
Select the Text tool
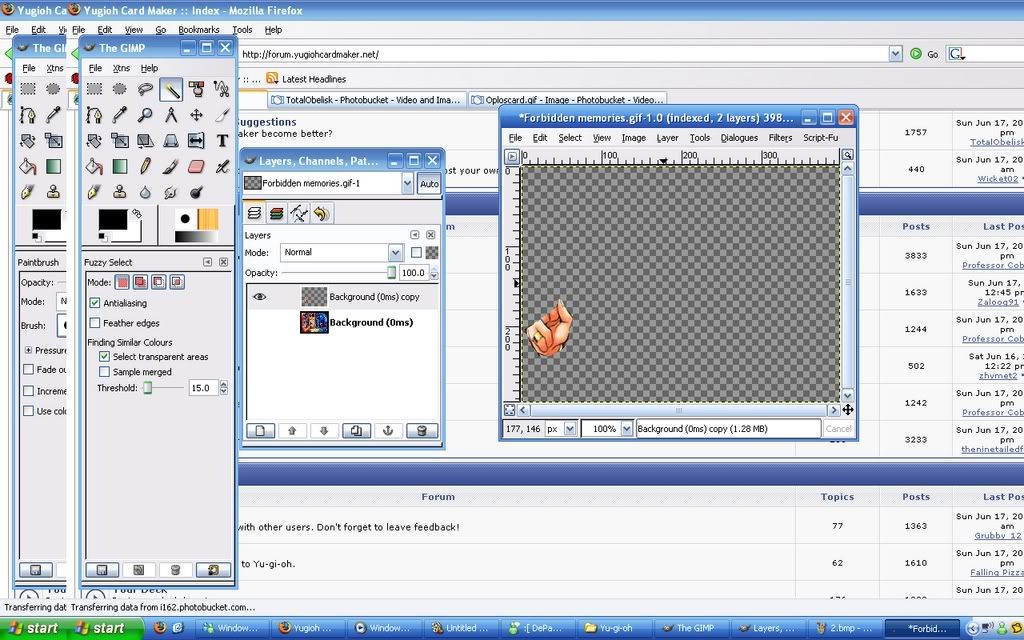click(x=222, y=140)
